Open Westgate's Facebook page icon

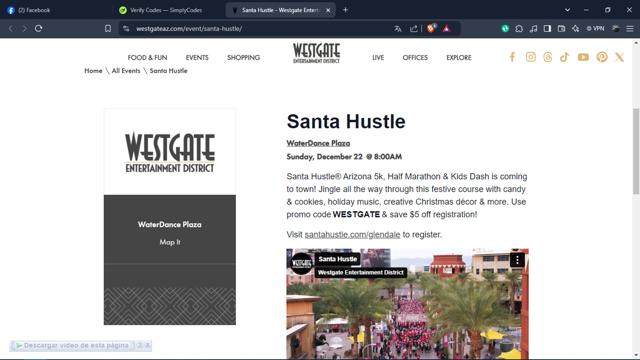[512, 57]
